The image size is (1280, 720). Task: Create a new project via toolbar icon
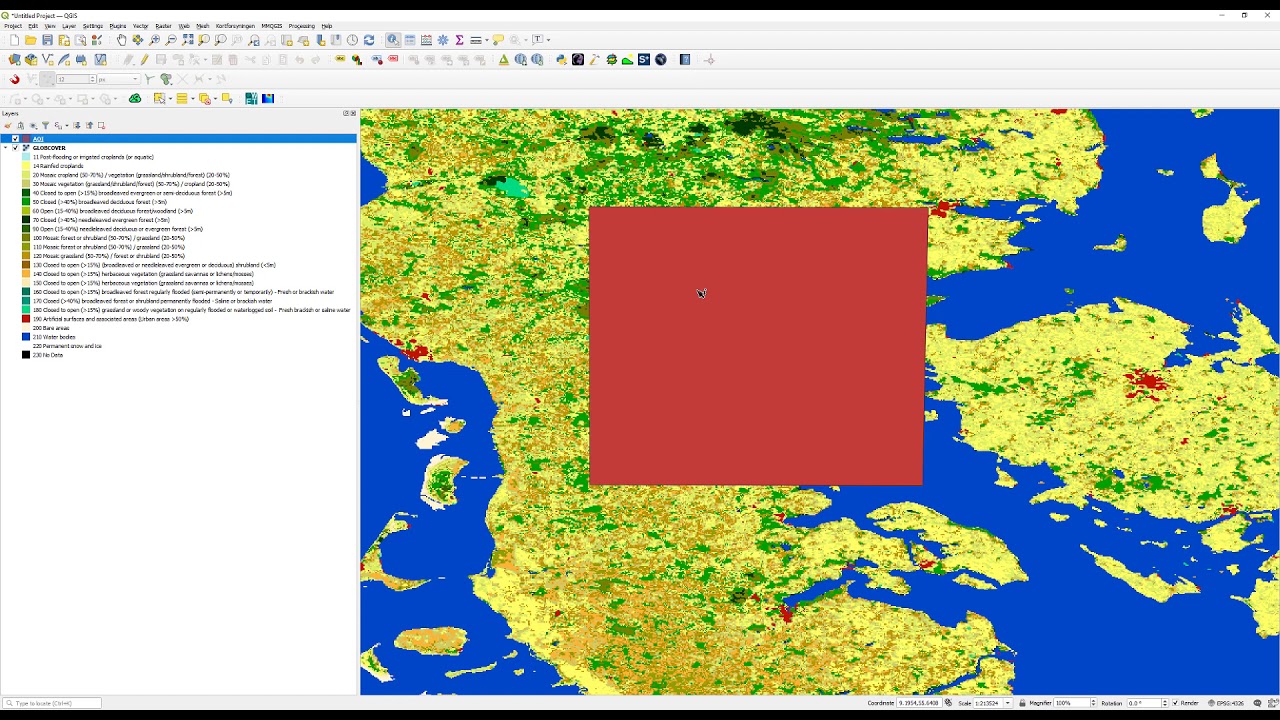pyautogui.click(x=14, y=40)
